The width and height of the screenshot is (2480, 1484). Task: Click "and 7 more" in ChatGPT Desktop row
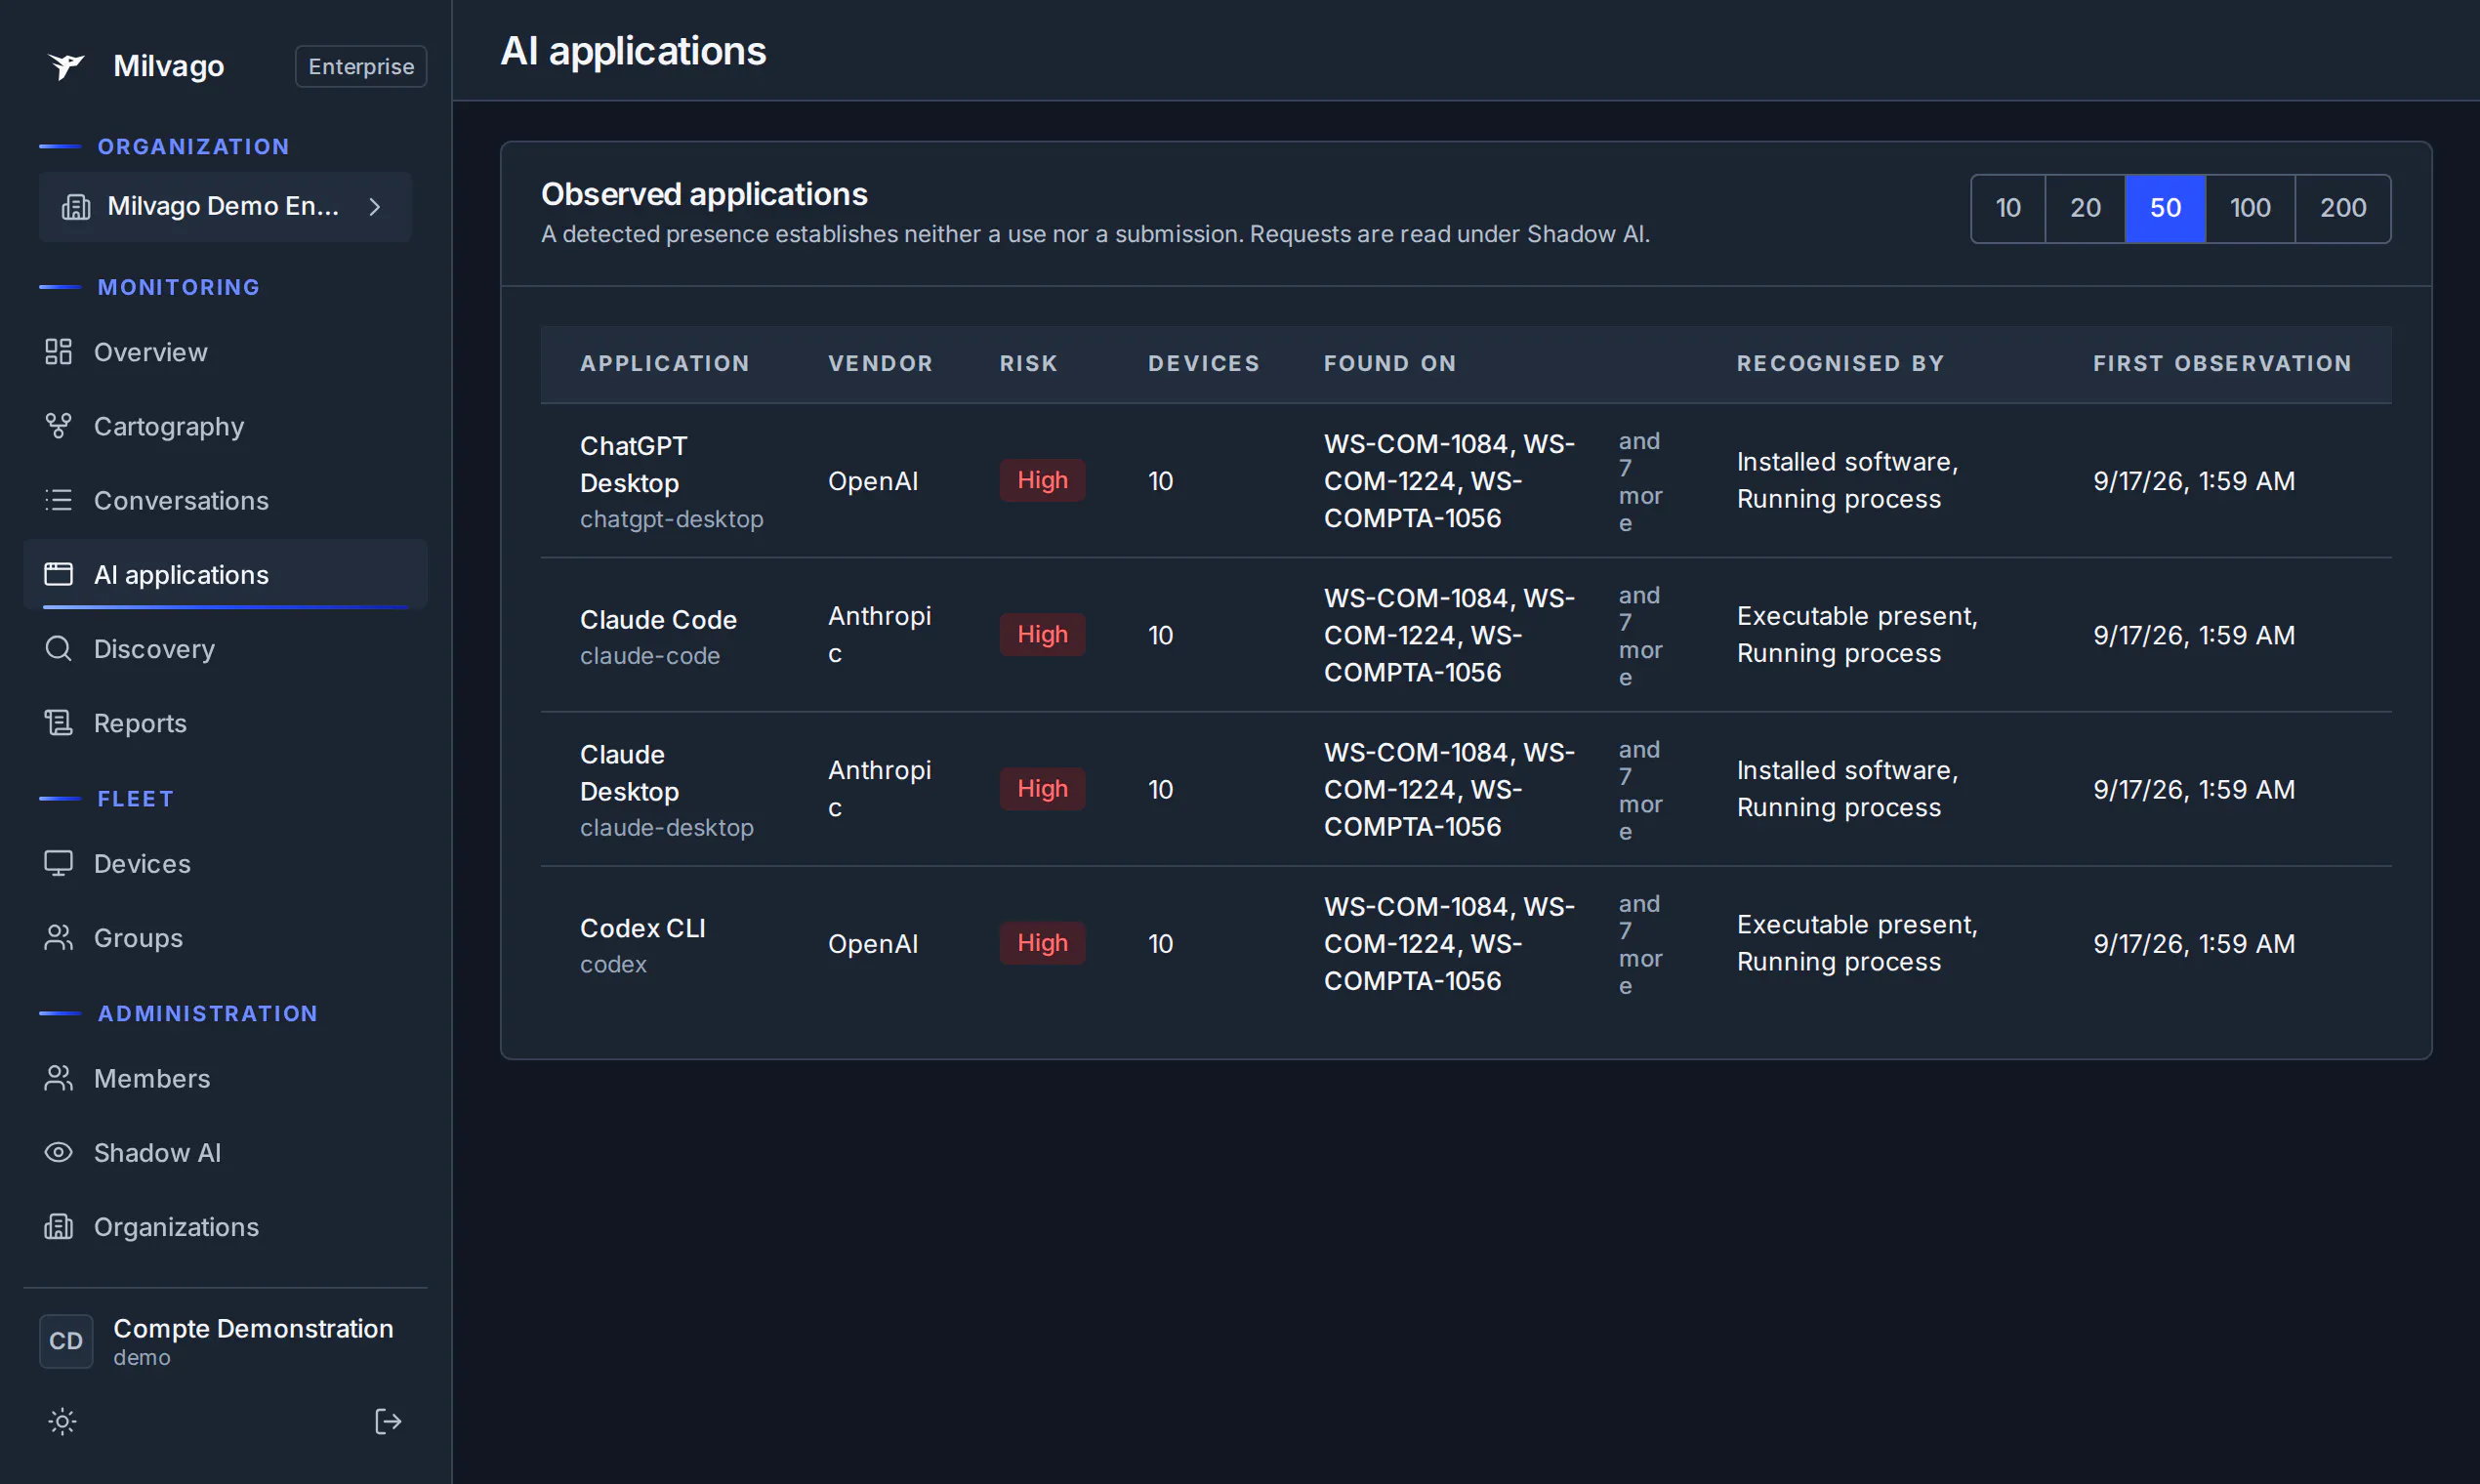(1640, 481)
